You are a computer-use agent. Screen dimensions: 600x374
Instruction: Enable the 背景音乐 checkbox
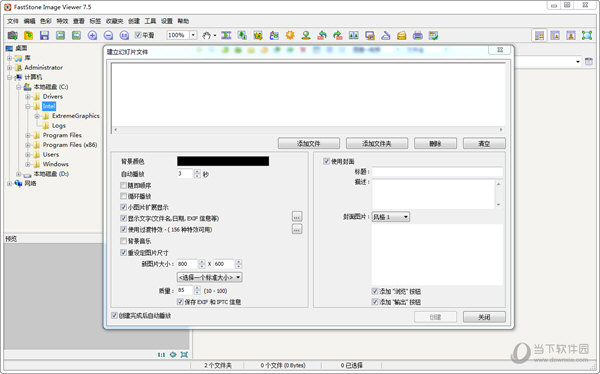tap(123, 241)
